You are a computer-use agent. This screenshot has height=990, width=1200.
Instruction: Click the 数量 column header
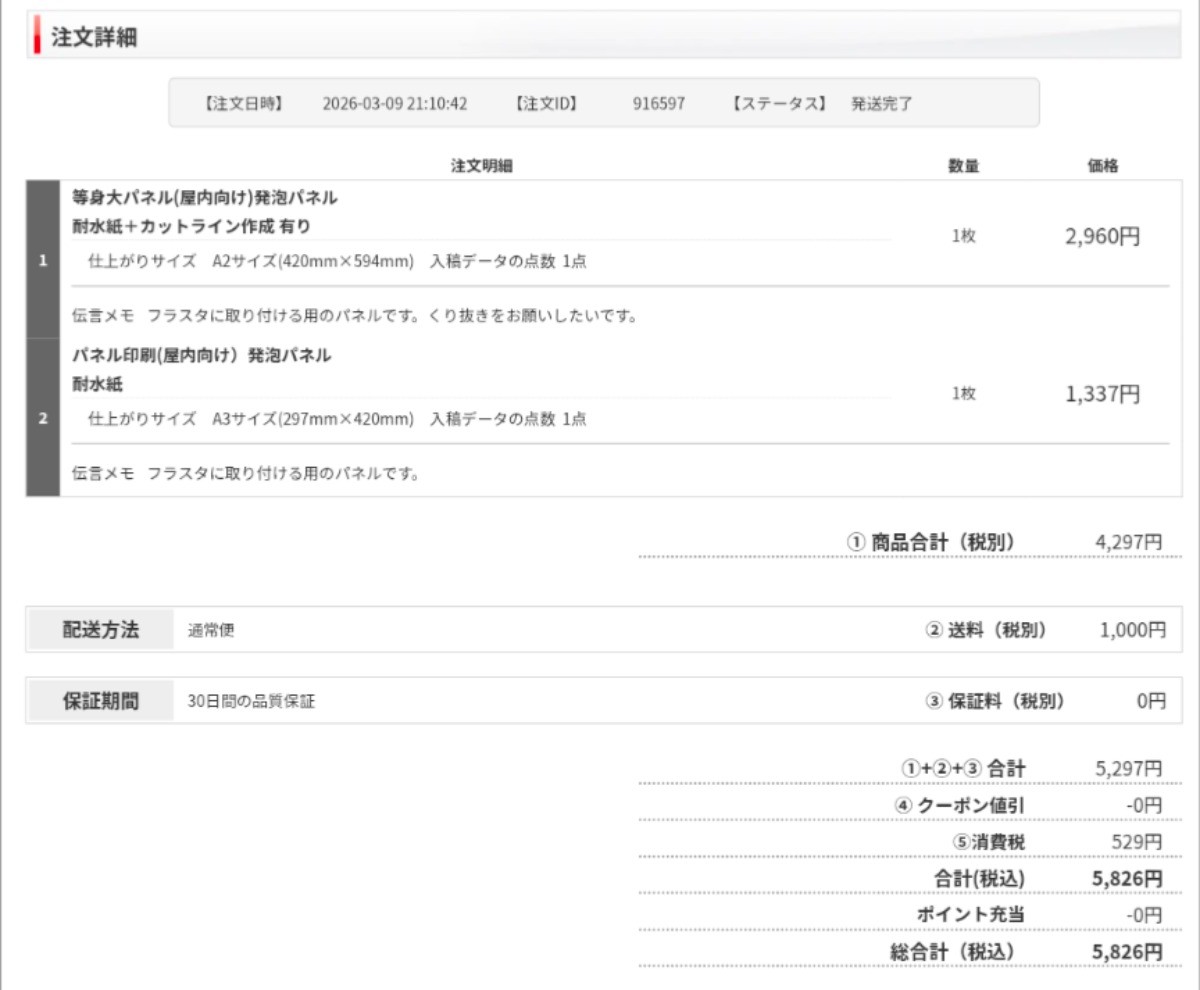(963, 167)
